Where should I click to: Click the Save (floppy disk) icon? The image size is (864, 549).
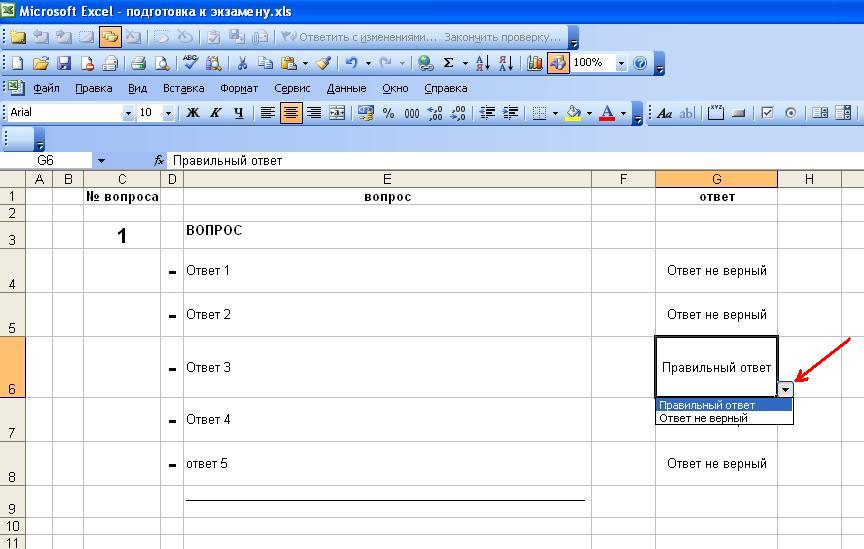pos(63,63)
